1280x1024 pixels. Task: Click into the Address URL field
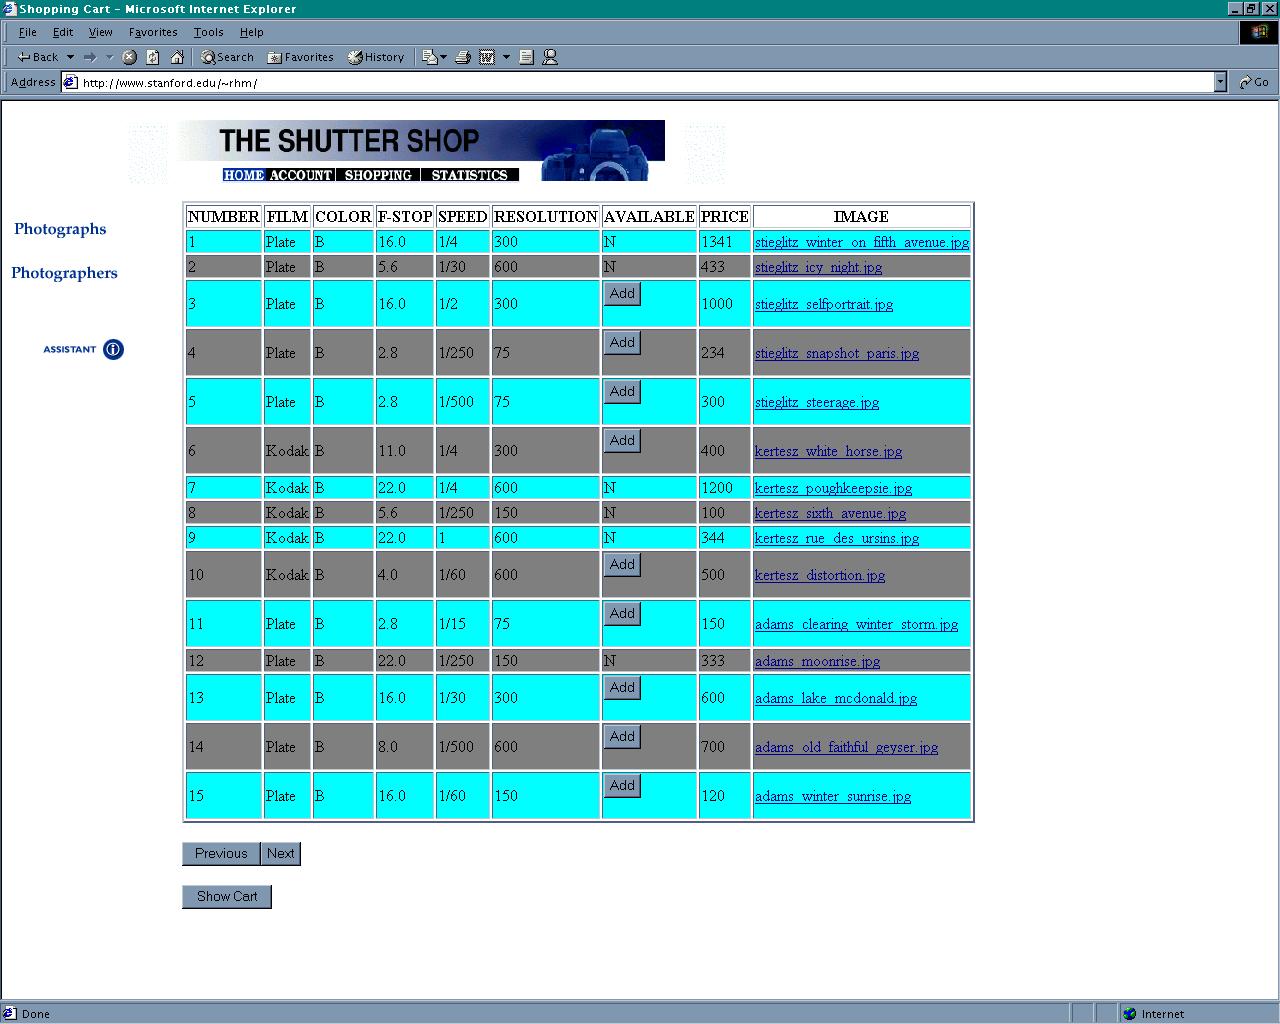(640, 83)
